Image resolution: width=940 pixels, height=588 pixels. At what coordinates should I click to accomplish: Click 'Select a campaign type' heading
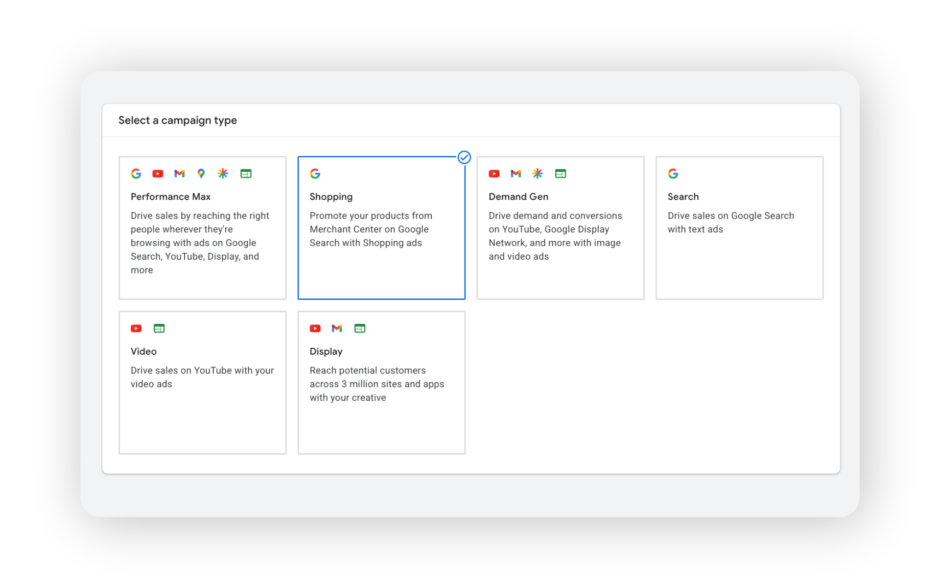pos(177,120)
